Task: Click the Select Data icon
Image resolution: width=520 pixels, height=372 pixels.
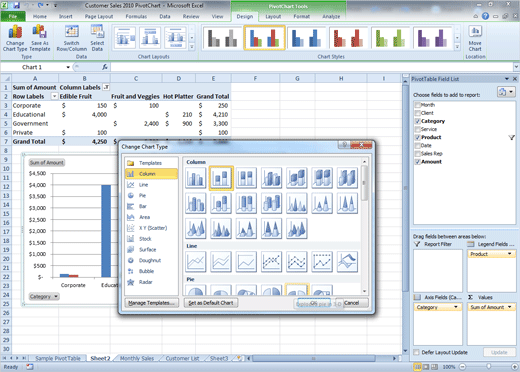Action: (97, 38)
